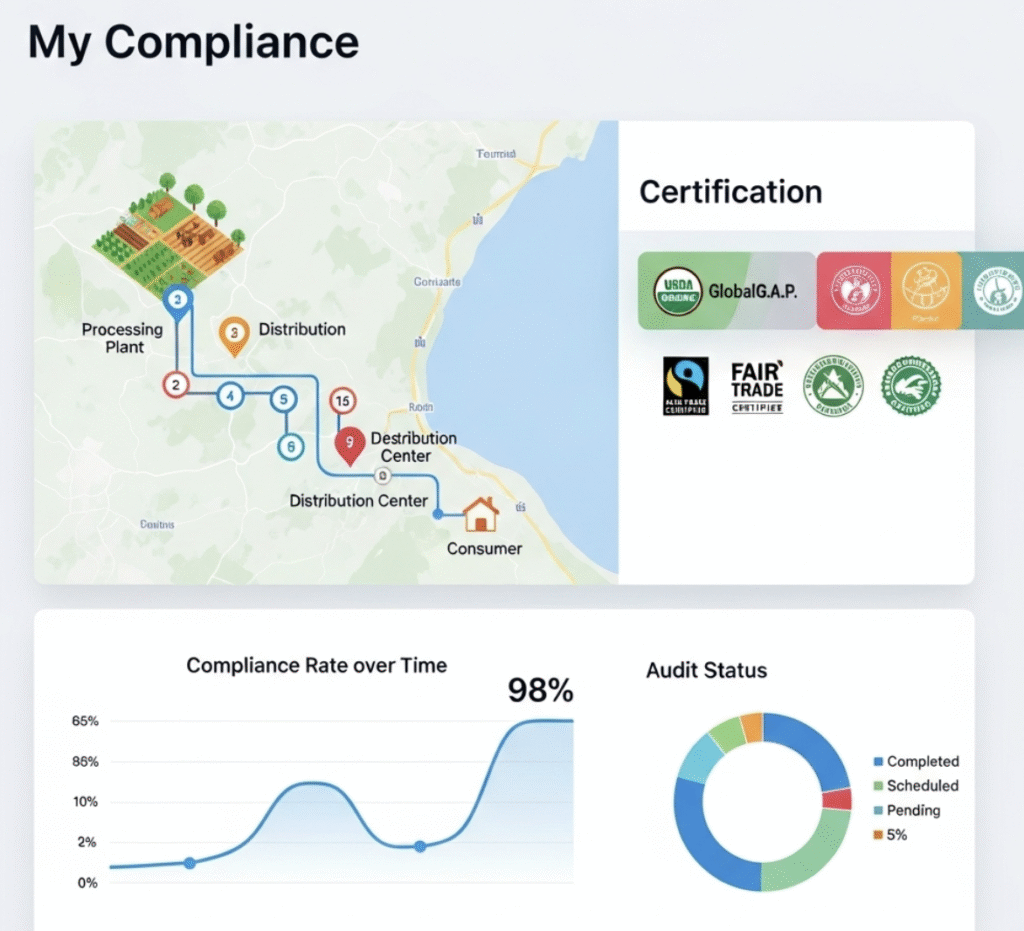Toggle the Scheduled legend entry
Image resolution: width=1024 pixels, height=931 pixels.
[915, 786]
